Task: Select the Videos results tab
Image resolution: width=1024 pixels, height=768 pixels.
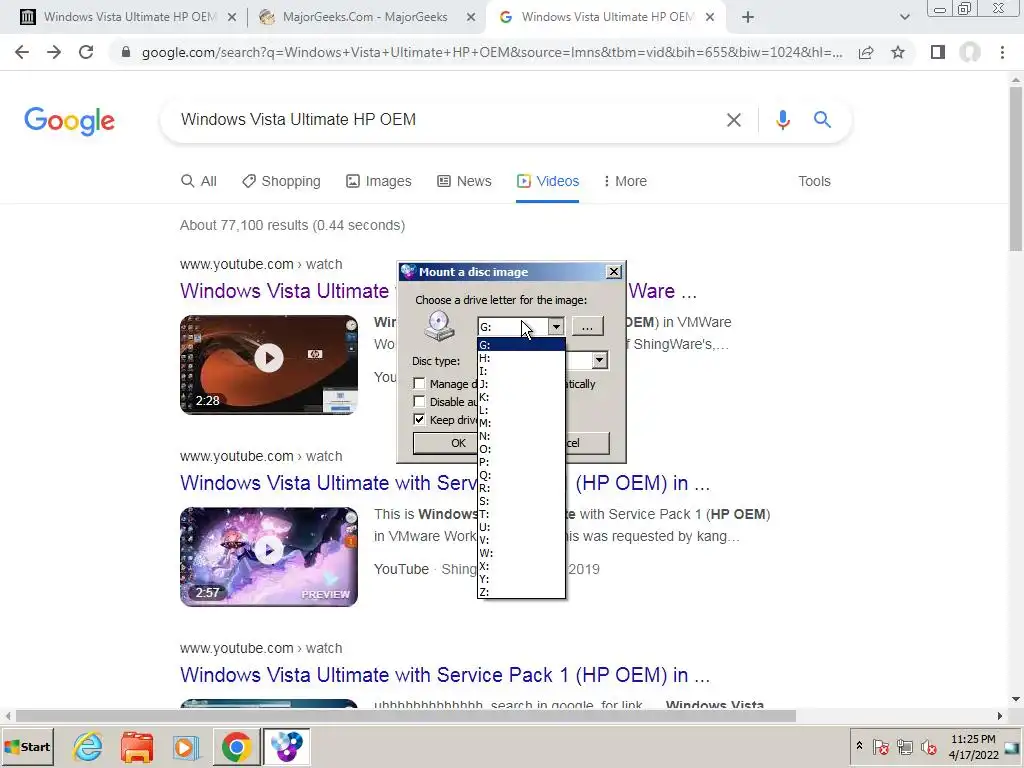Action: pyautogui.click(x=547, y=181)
